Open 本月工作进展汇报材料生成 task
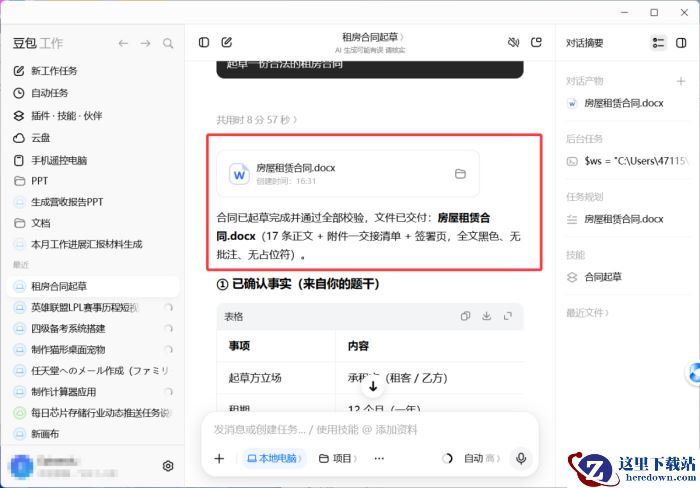 tap(78, 244)
